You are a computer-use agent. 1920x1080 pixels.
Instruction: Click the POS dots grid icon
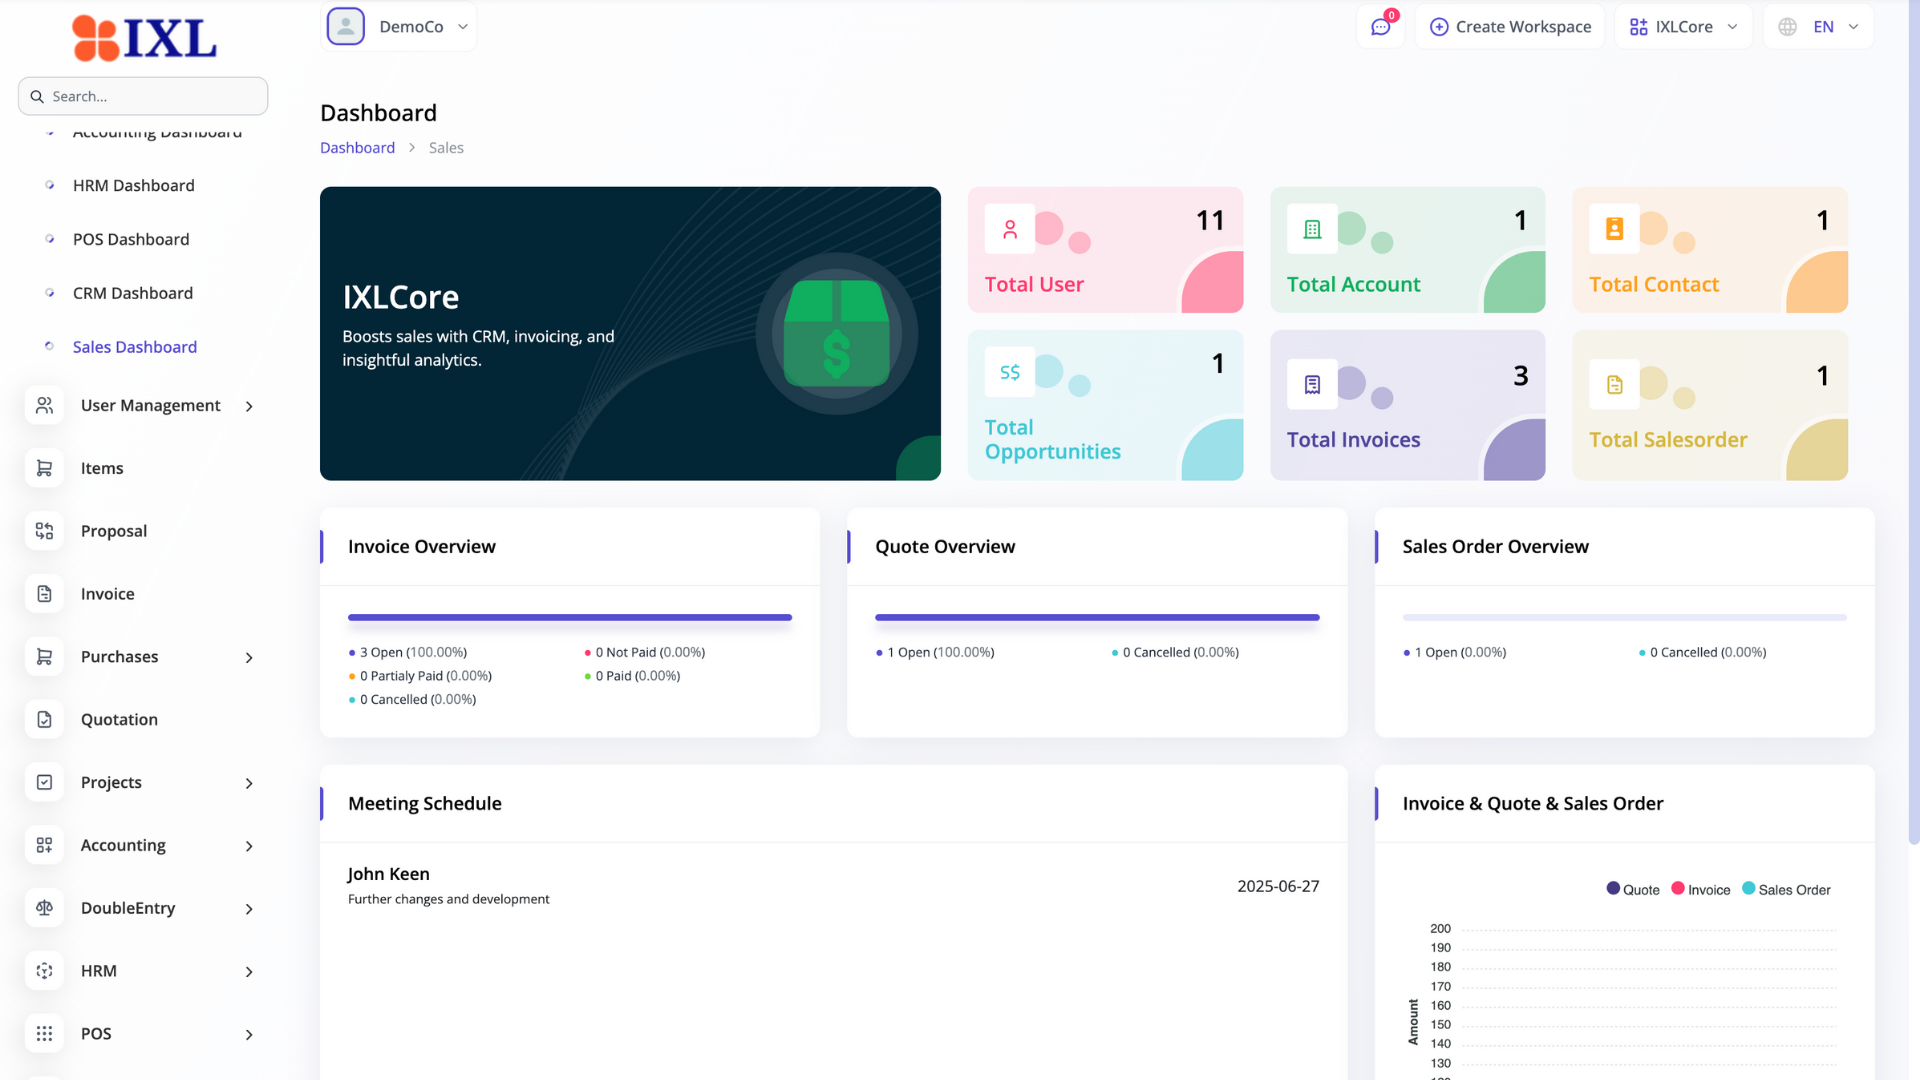coord(45,1034)
